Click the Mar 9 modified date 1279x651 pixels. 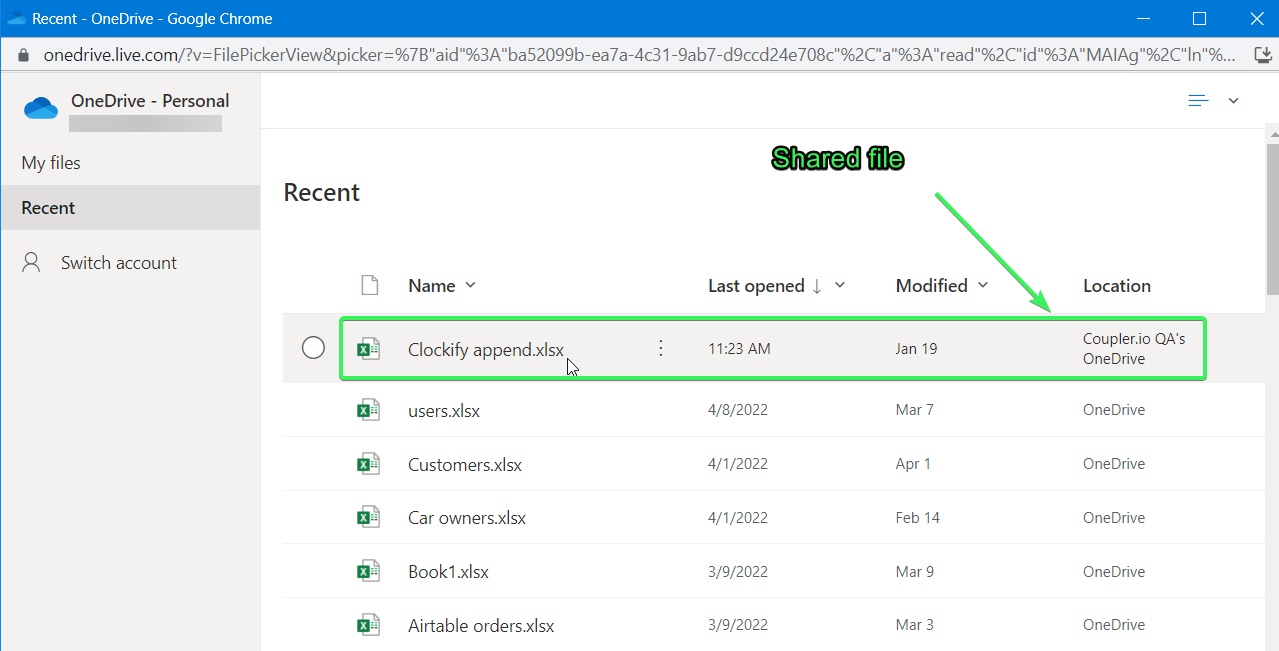(x=915, y=572)
